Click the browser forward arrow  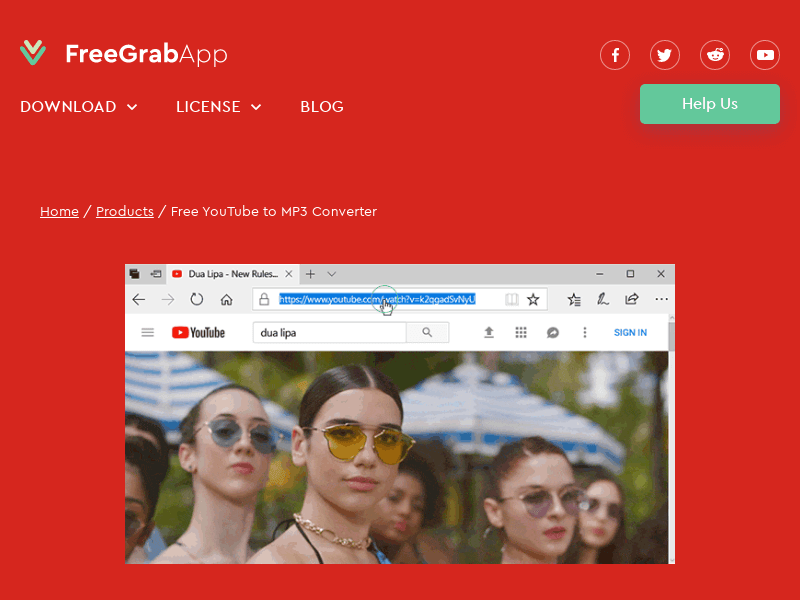pos(168,299)
